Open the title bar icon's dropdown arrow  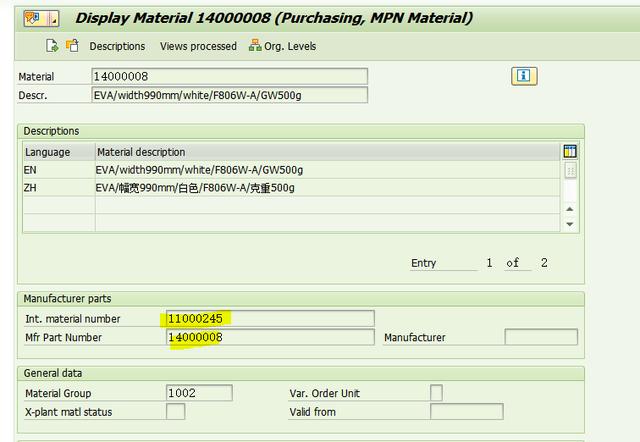point(54,18)
